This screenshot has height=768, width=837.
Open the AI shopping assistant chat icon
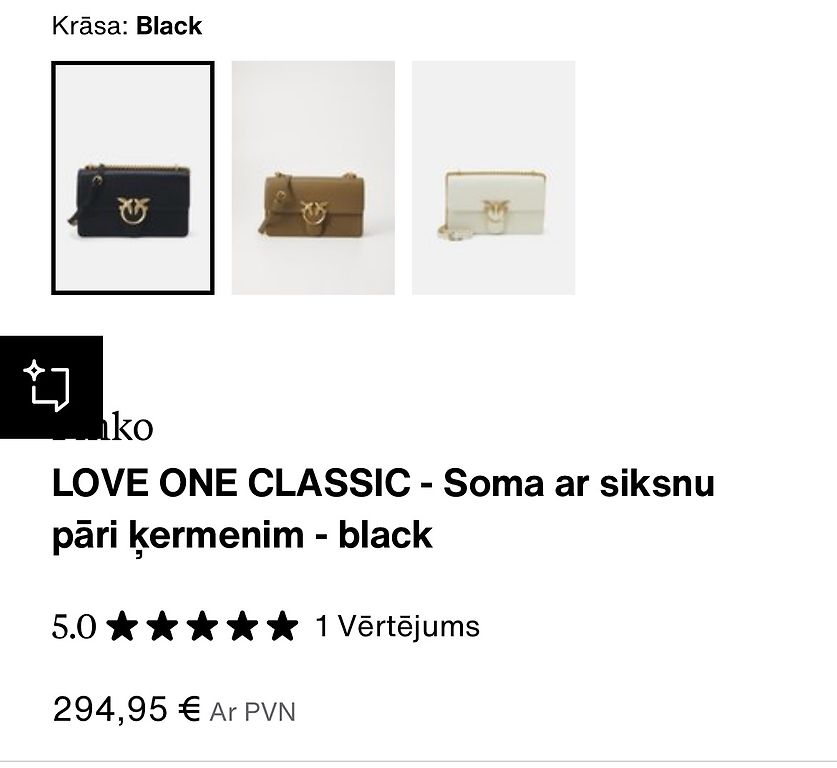tap(51, 387)
